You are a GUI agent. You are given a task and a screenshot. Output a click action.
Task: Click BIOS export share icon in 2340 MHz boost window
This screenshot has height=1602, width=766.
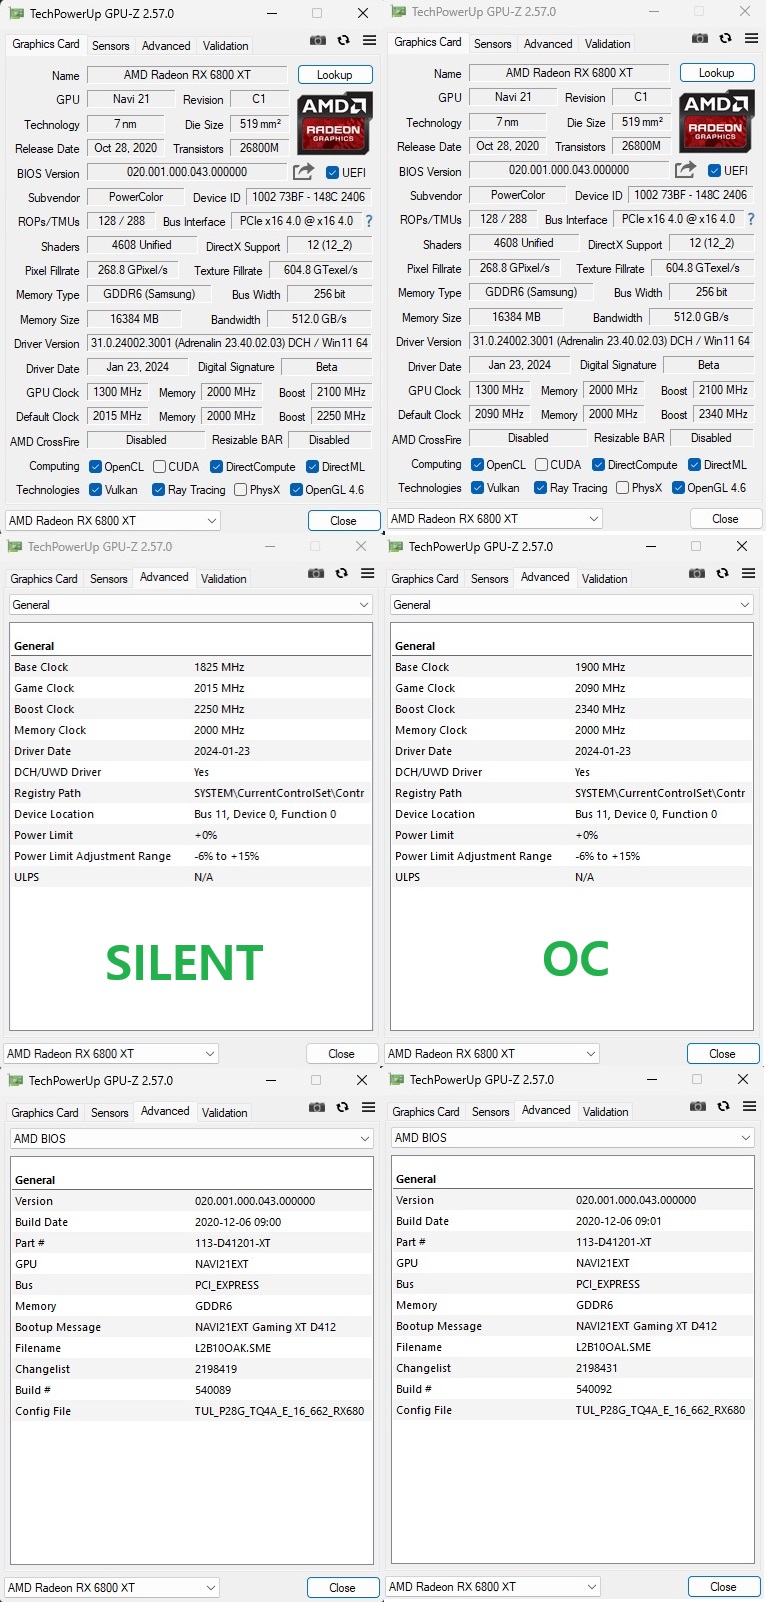pyautogui.click(x=686, y=170)
